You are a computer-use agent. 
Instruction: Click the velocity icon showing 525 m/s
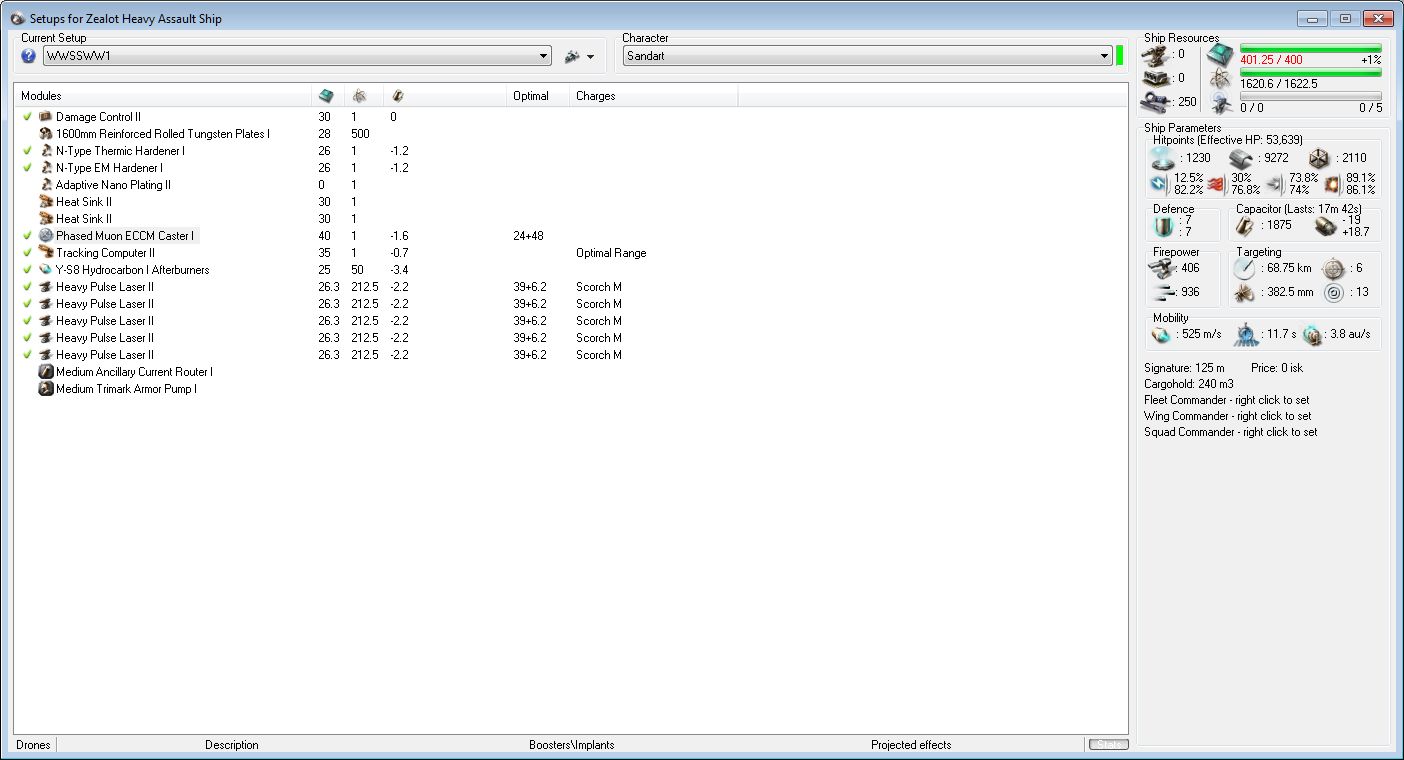pyautogui.click(x=1160, y=334)
